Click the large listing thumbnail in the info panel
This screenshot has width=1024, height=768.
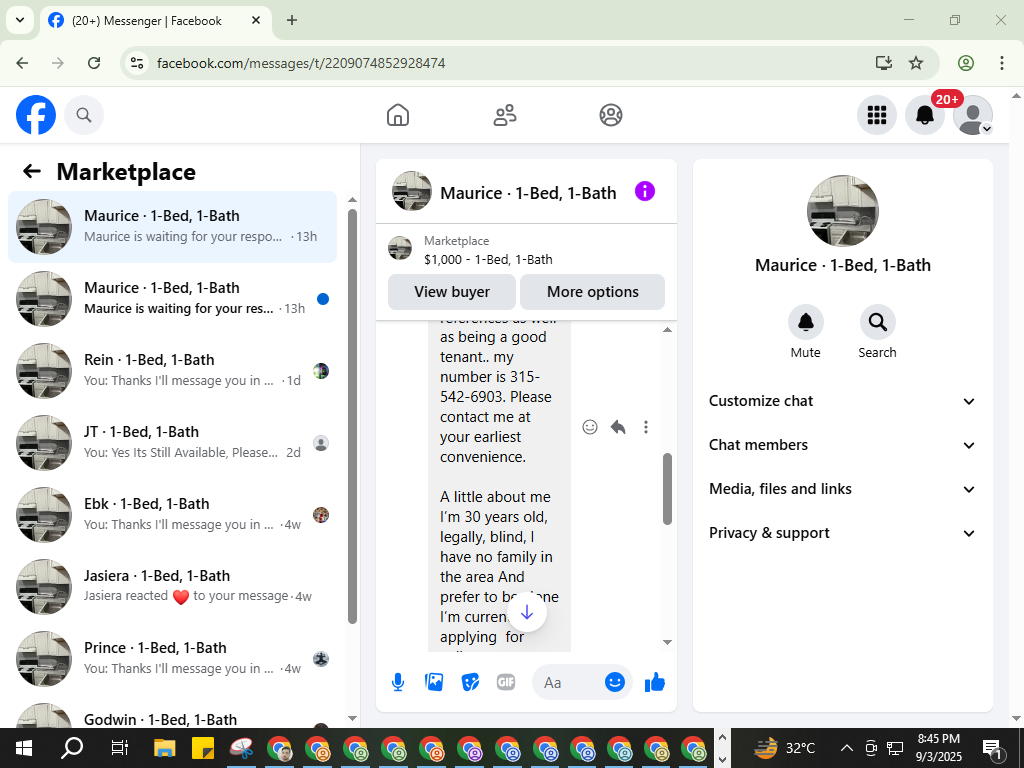tap(842, 210)
